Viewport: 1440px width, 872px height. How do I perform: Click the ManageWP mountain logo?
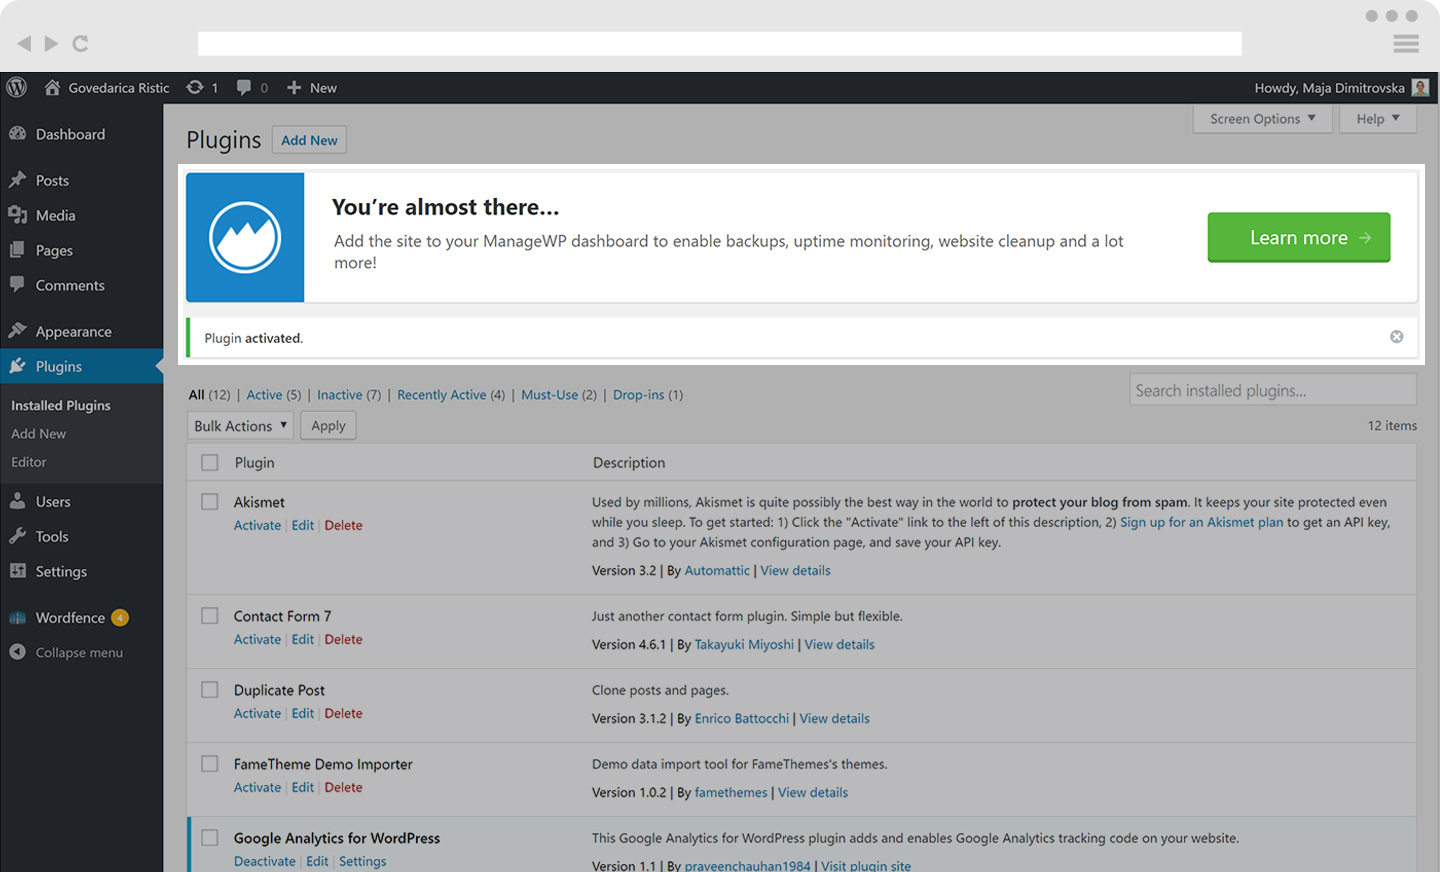click(245, 237)
